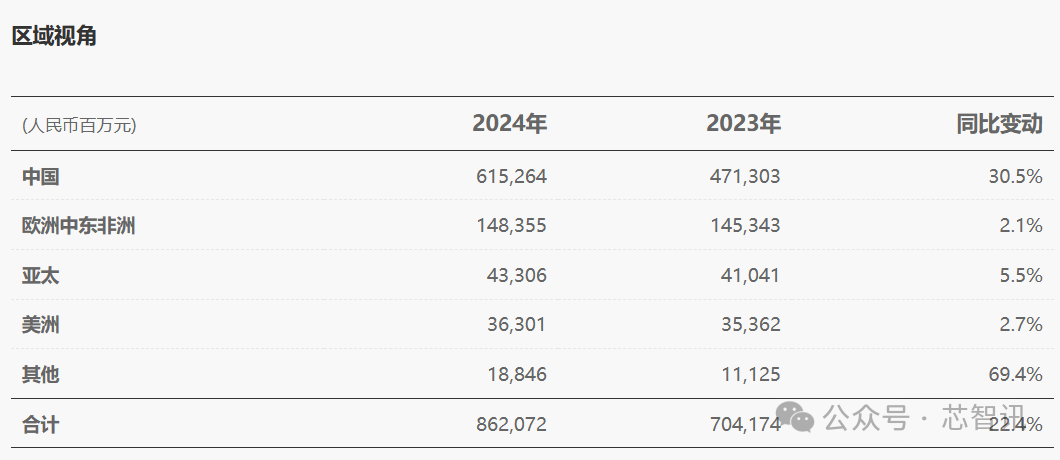
Task: Click the 区域视角 heading
Action: point(54,36)
